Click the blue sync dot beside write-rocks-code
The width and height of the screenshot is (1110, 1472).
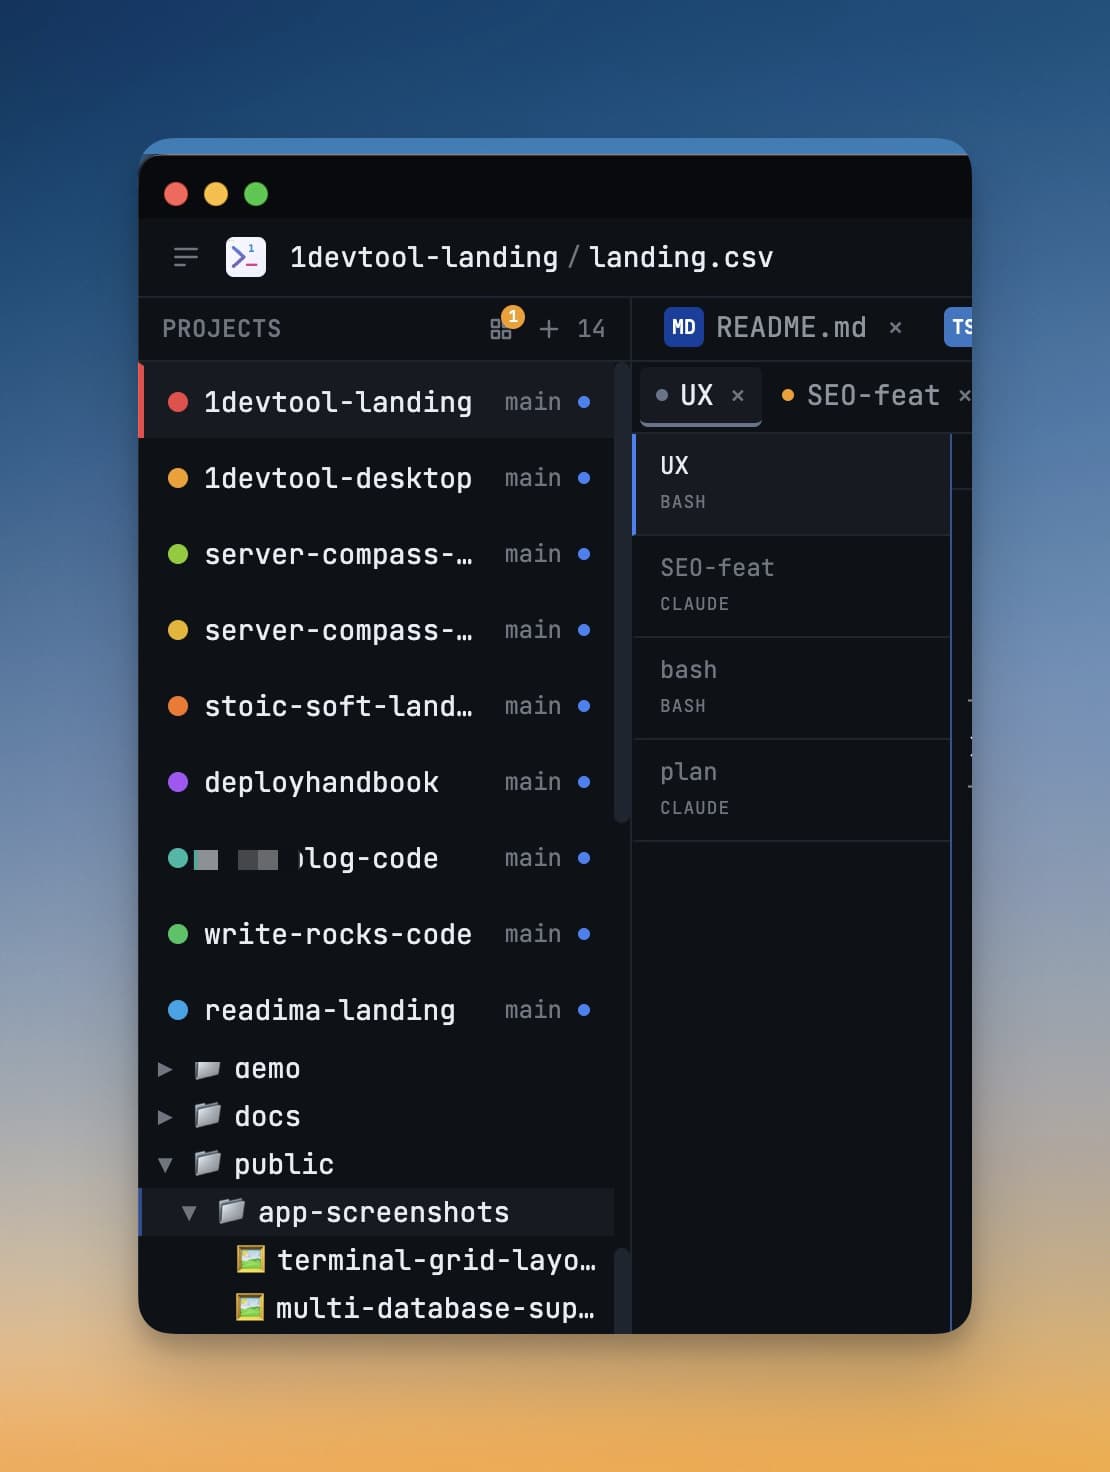[x=584, y=934]
